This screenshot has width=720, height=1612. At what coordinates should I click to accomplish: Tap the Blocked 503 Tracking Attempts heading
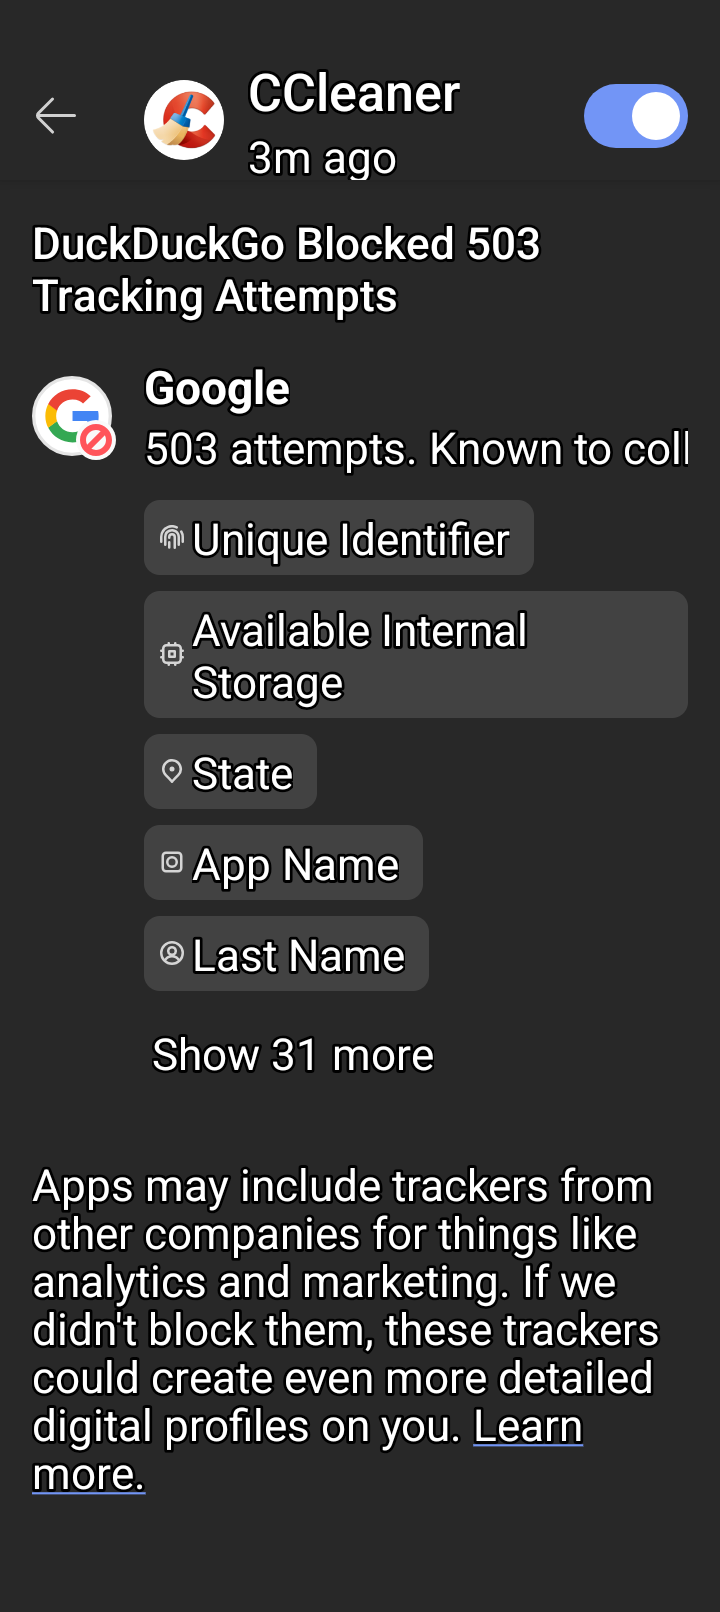tap(286, 270)
